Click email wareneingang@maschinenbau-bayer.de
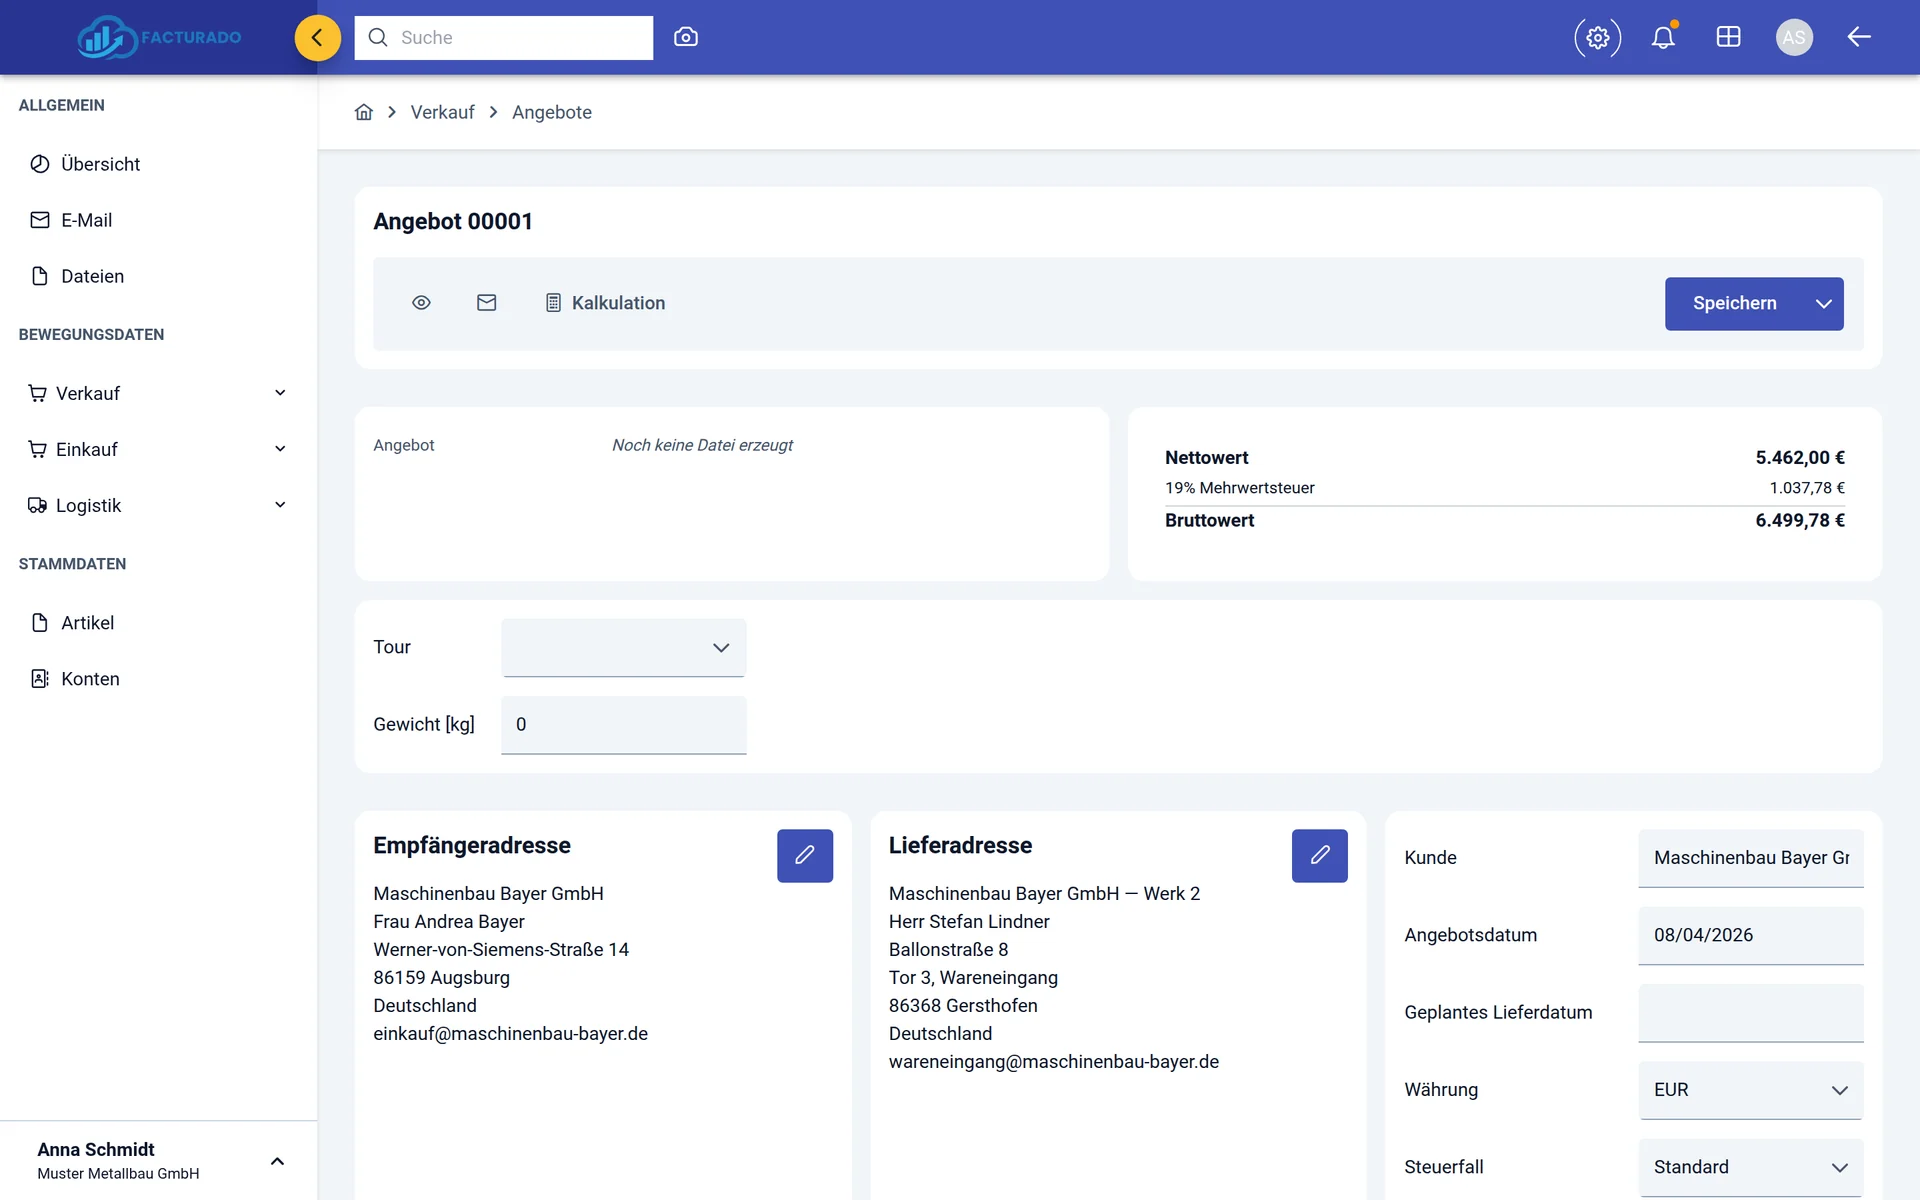1920x1200 pixels. (1054, 1061)
